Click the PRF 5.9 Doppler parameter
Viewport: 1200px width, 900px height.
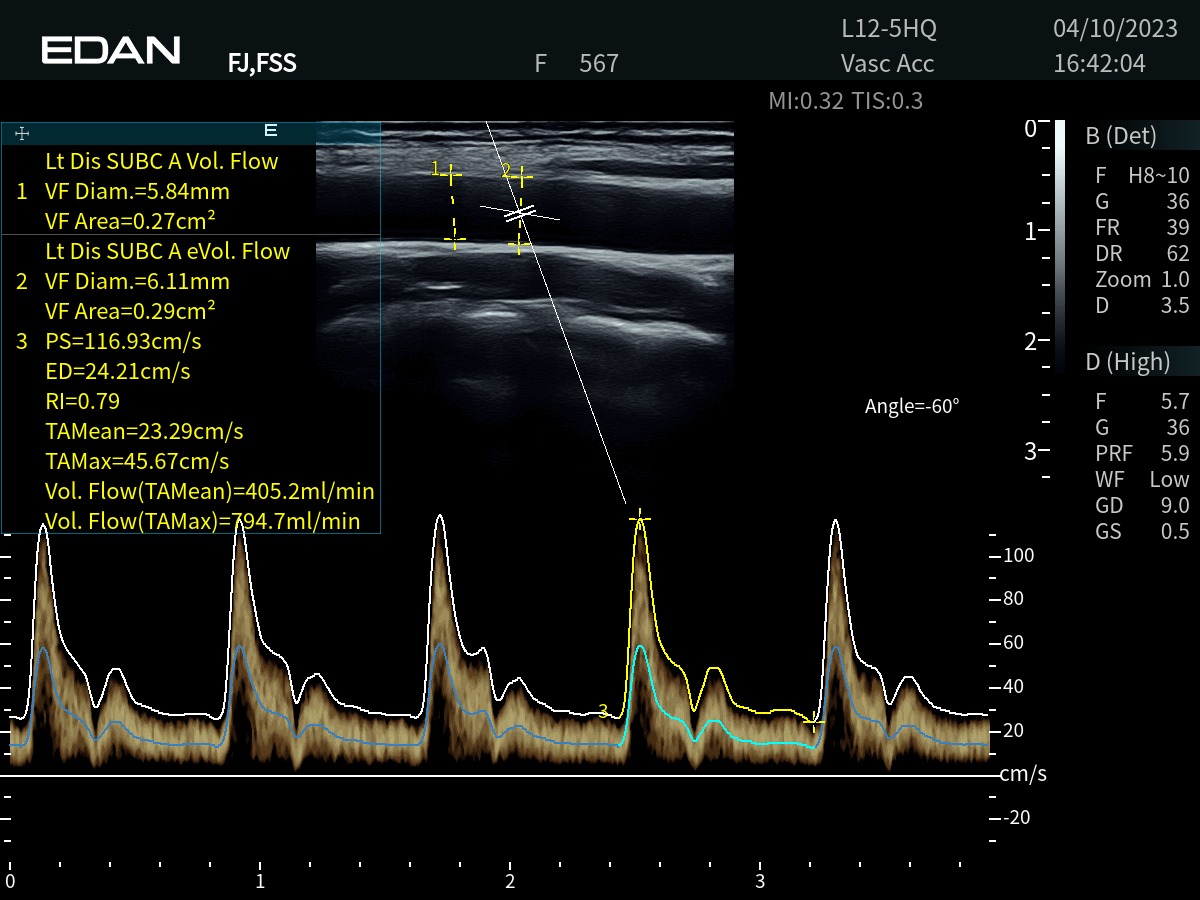pos(1141,453)
